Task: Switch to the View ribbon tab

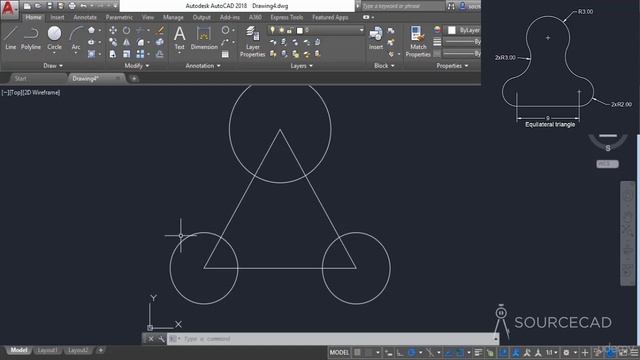Action: tap(148, 17)
